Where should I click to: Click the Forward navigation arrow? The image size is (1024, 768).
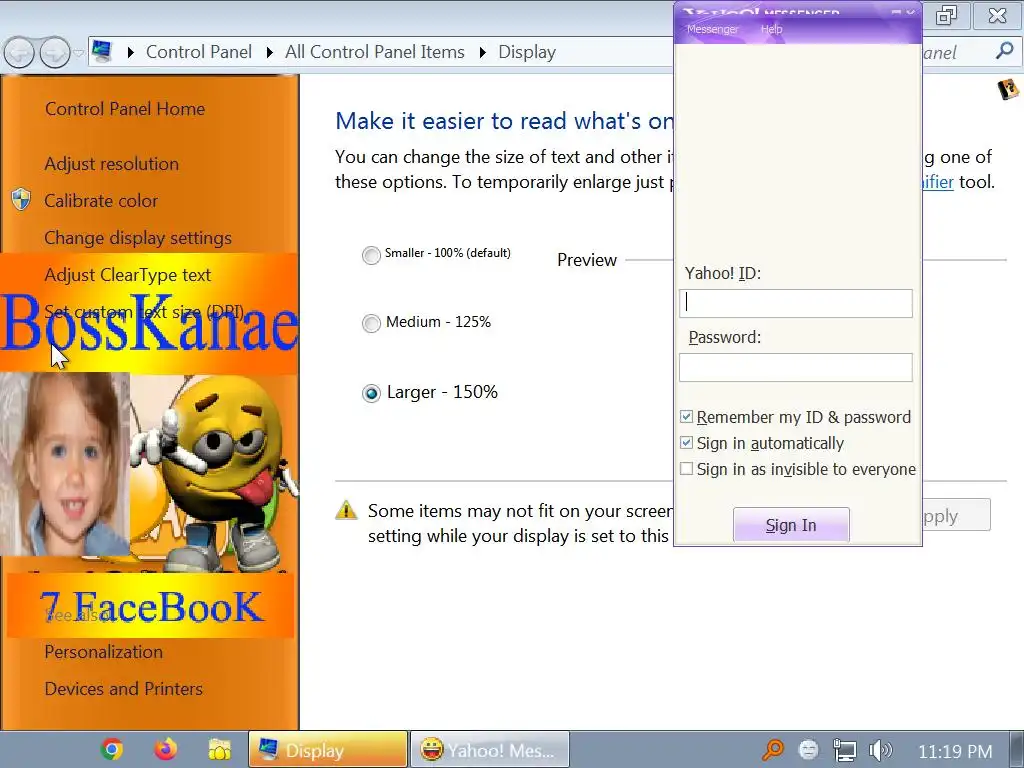55,52
